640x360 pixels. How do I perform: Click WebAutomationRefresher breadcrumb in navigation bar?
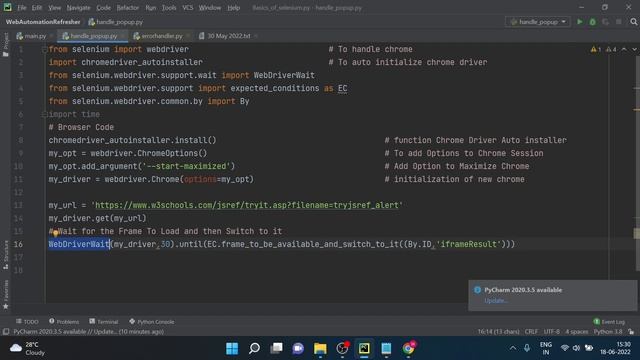(43, 22)
